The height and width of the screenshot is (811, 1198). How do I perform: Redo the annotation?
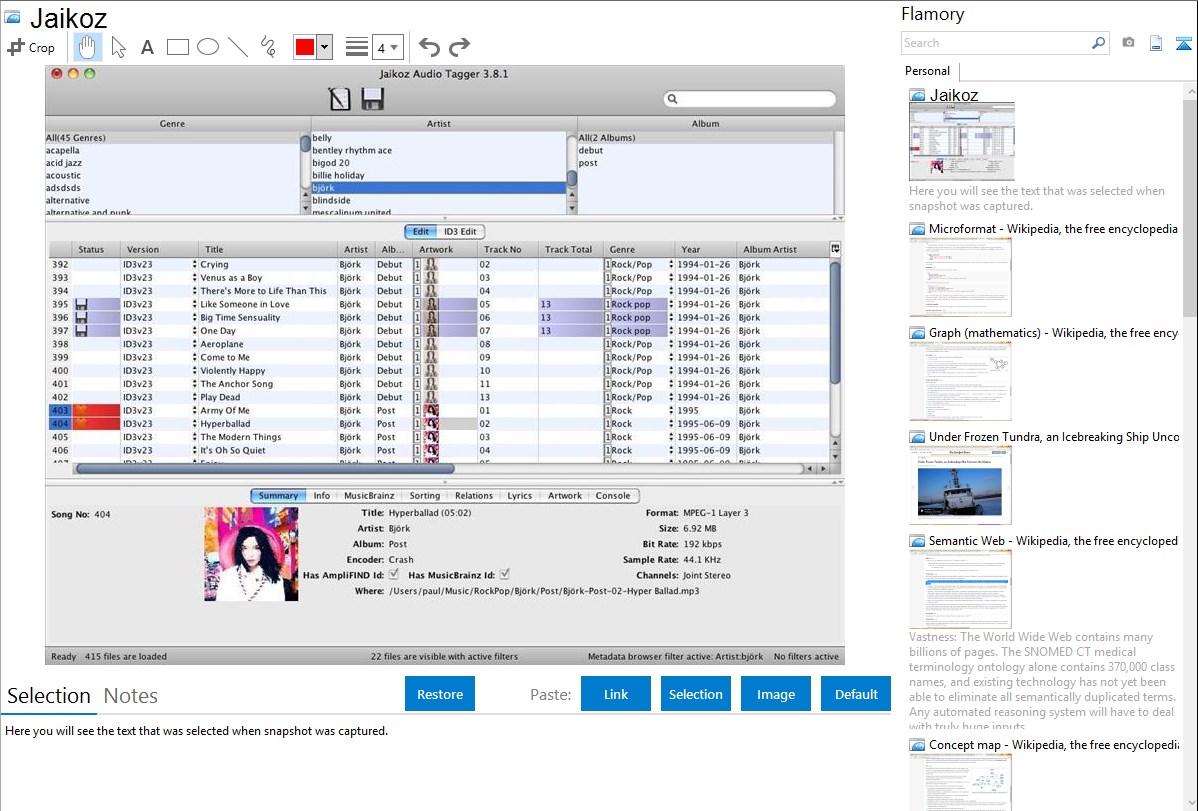click(459, 47)
